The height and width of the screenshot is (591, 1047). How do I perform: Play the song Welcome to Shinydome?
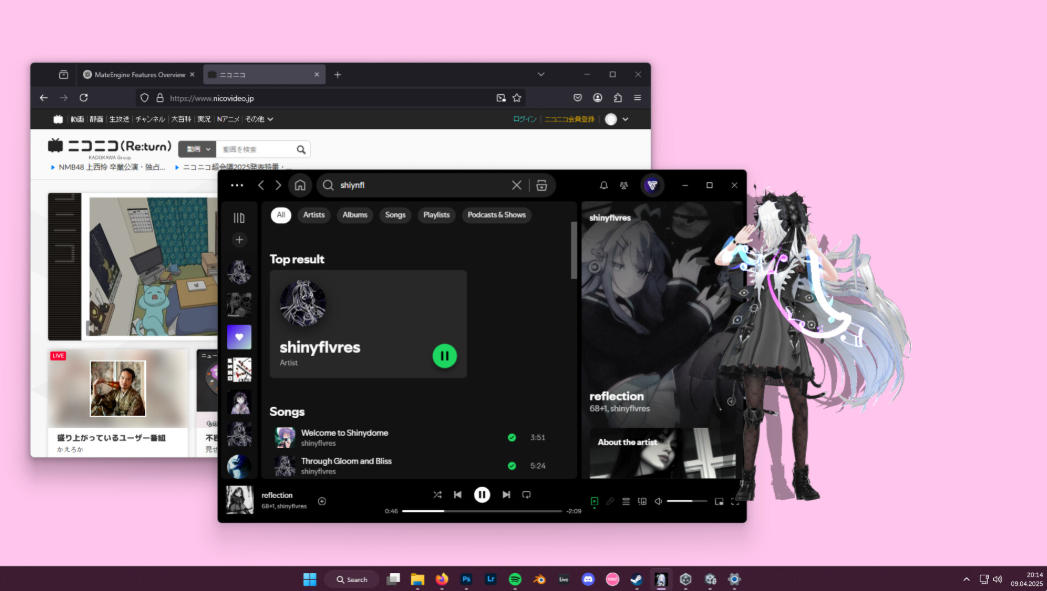coord(345,433)
